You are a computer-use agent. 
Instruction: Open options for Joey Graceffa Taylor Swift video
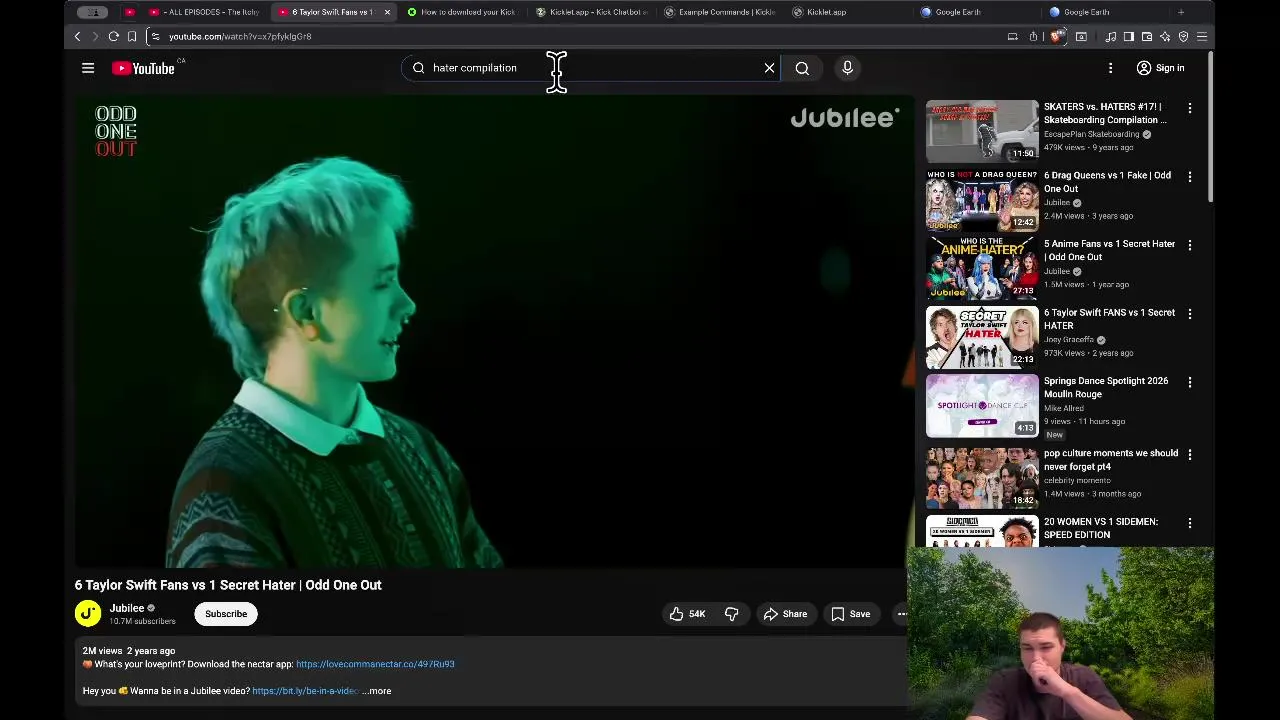pyautogui.click(x=1189, y=313)
